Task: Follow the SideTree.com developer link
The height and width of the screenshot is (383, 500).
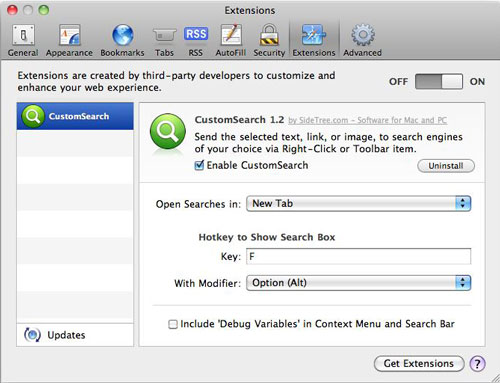Action: [367, 120]
